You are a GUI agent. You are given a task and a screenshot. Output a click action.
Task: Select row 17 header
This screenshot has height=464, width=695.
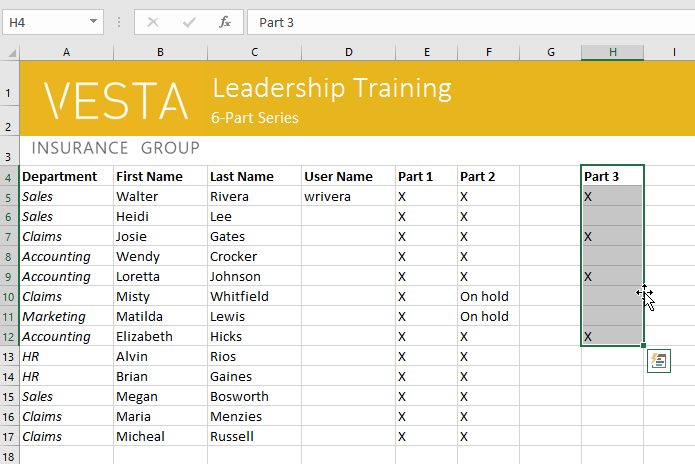point(9,437)
